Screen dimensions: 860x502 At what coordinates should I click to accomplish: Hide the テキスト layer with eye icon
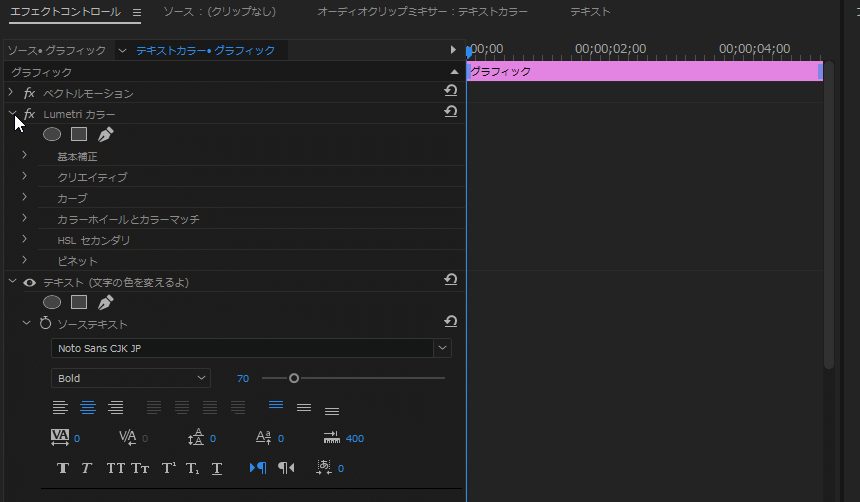(x=30, y=283)
